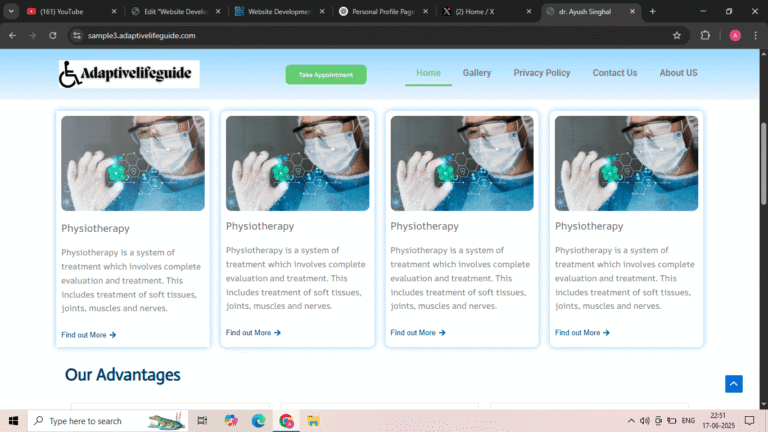
Task: Click Find out More in first card
Action: [88, 335]
